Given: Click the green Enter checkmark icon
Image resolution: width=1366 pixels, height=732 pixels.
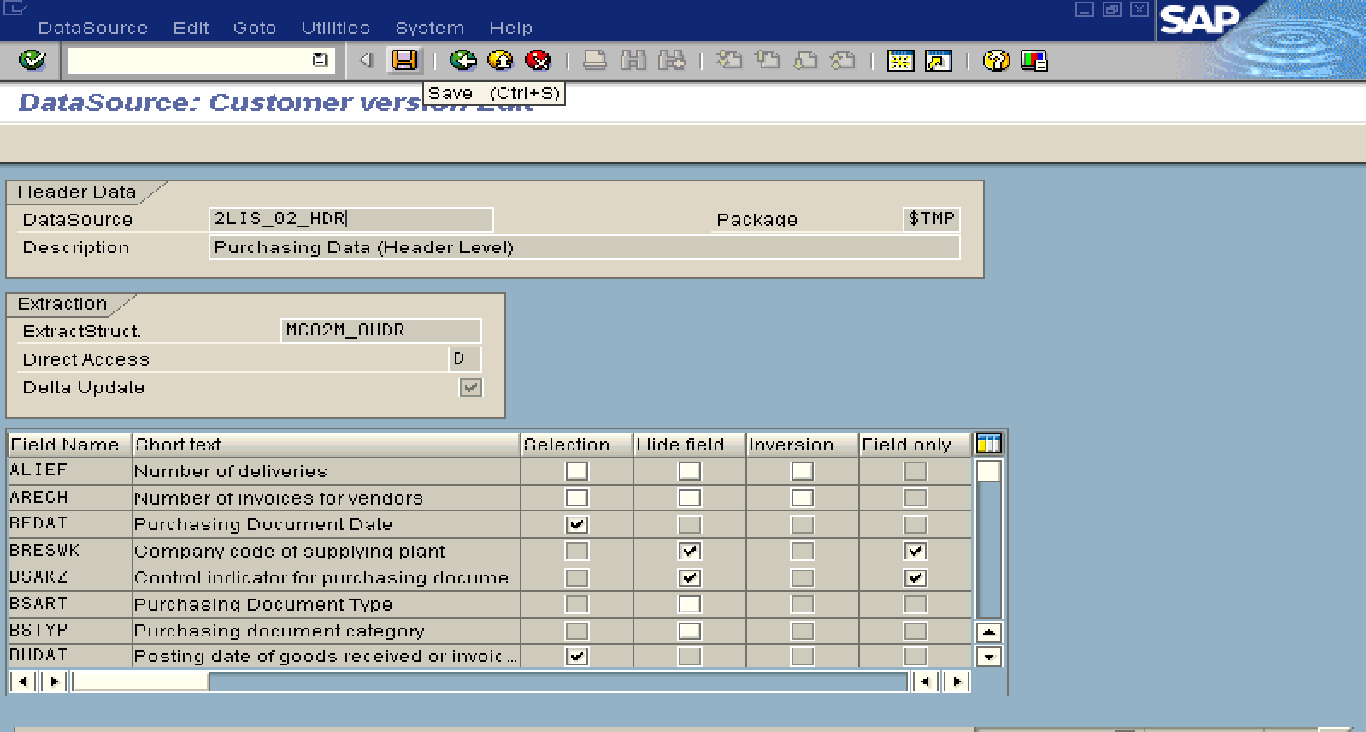Looking at the screenshot, I should [32, 61].
